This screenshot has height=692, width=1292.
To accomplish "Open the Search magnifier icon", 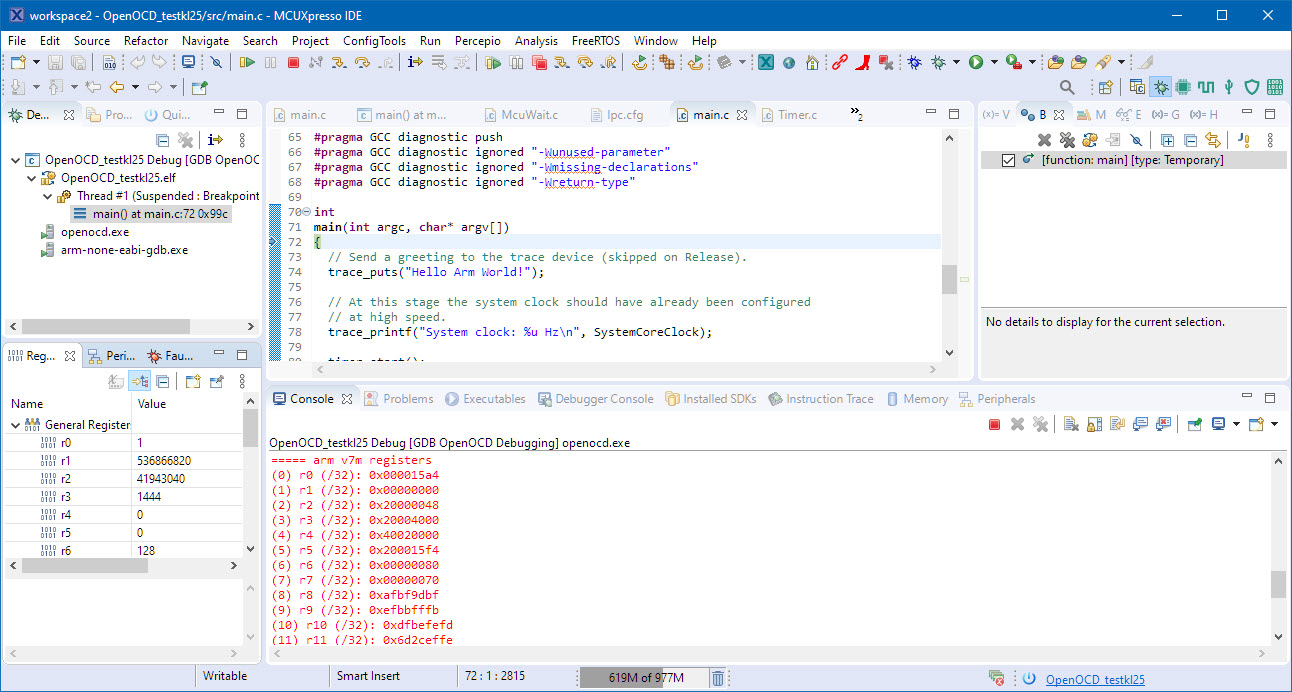I will (x=1067, y=87).
